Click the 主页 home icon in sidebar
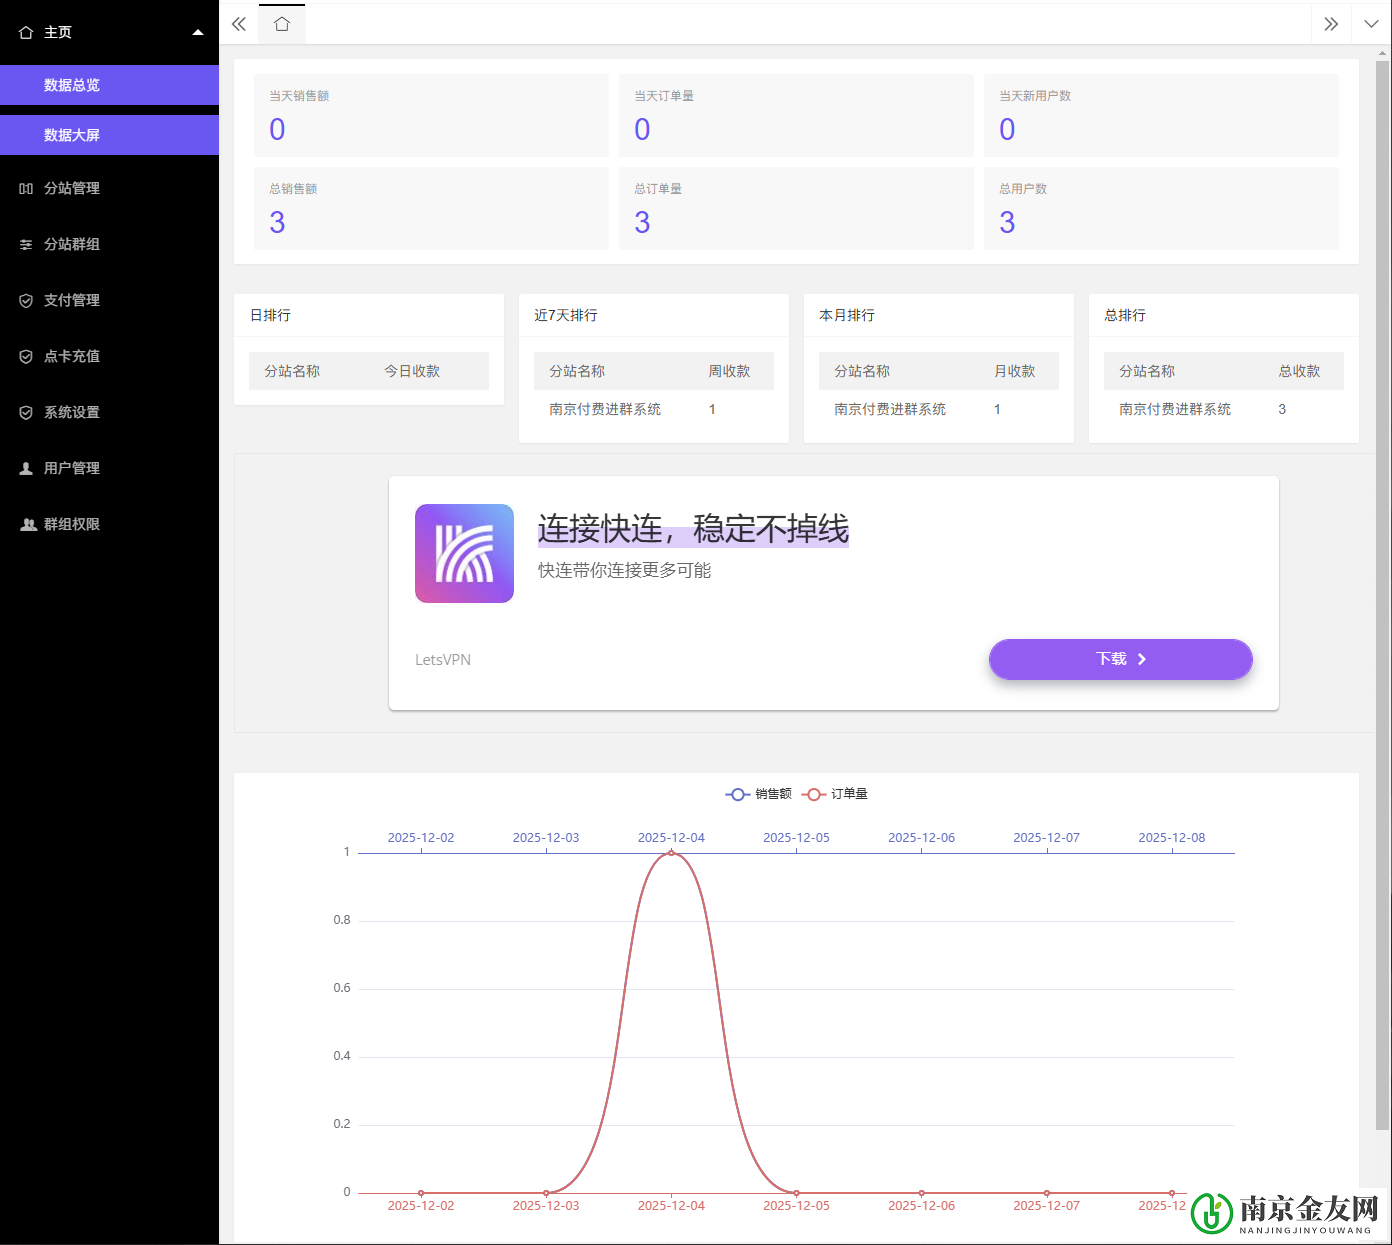The width and height of the screenshot is (1392, 1245). (x=23, y=32)
